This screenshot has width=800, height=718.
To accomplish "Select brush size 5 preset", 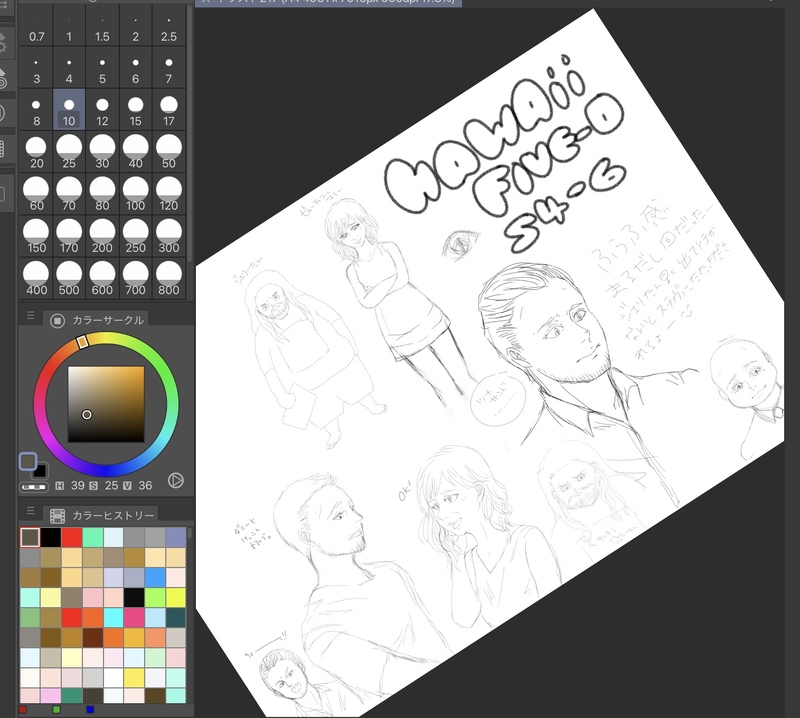I will pos(102,68).
